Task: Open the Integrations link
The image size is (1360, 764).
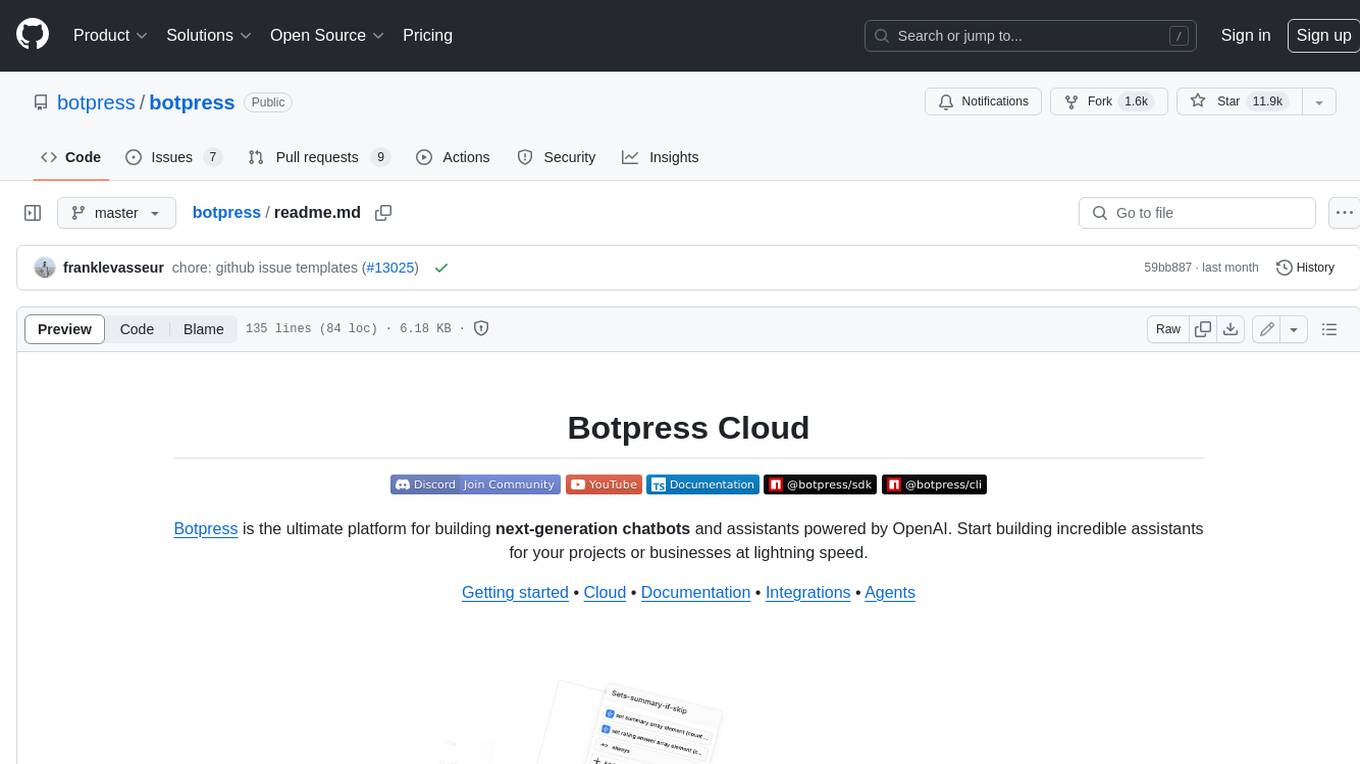Action: coord(808,592)
